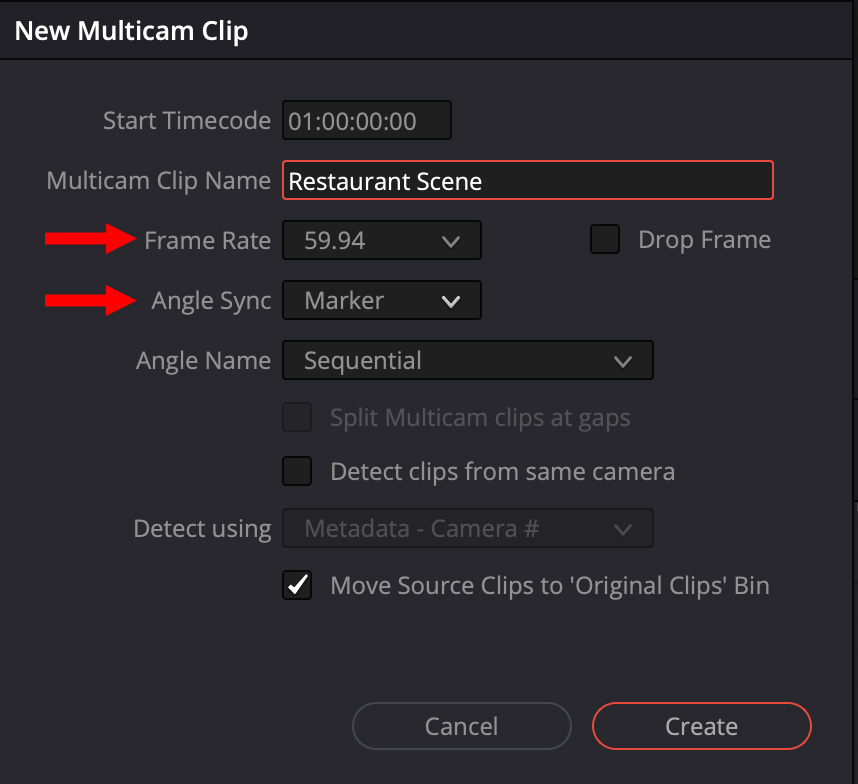
Task: Click the Drop Frame label text
Action: tap(705, 240)
